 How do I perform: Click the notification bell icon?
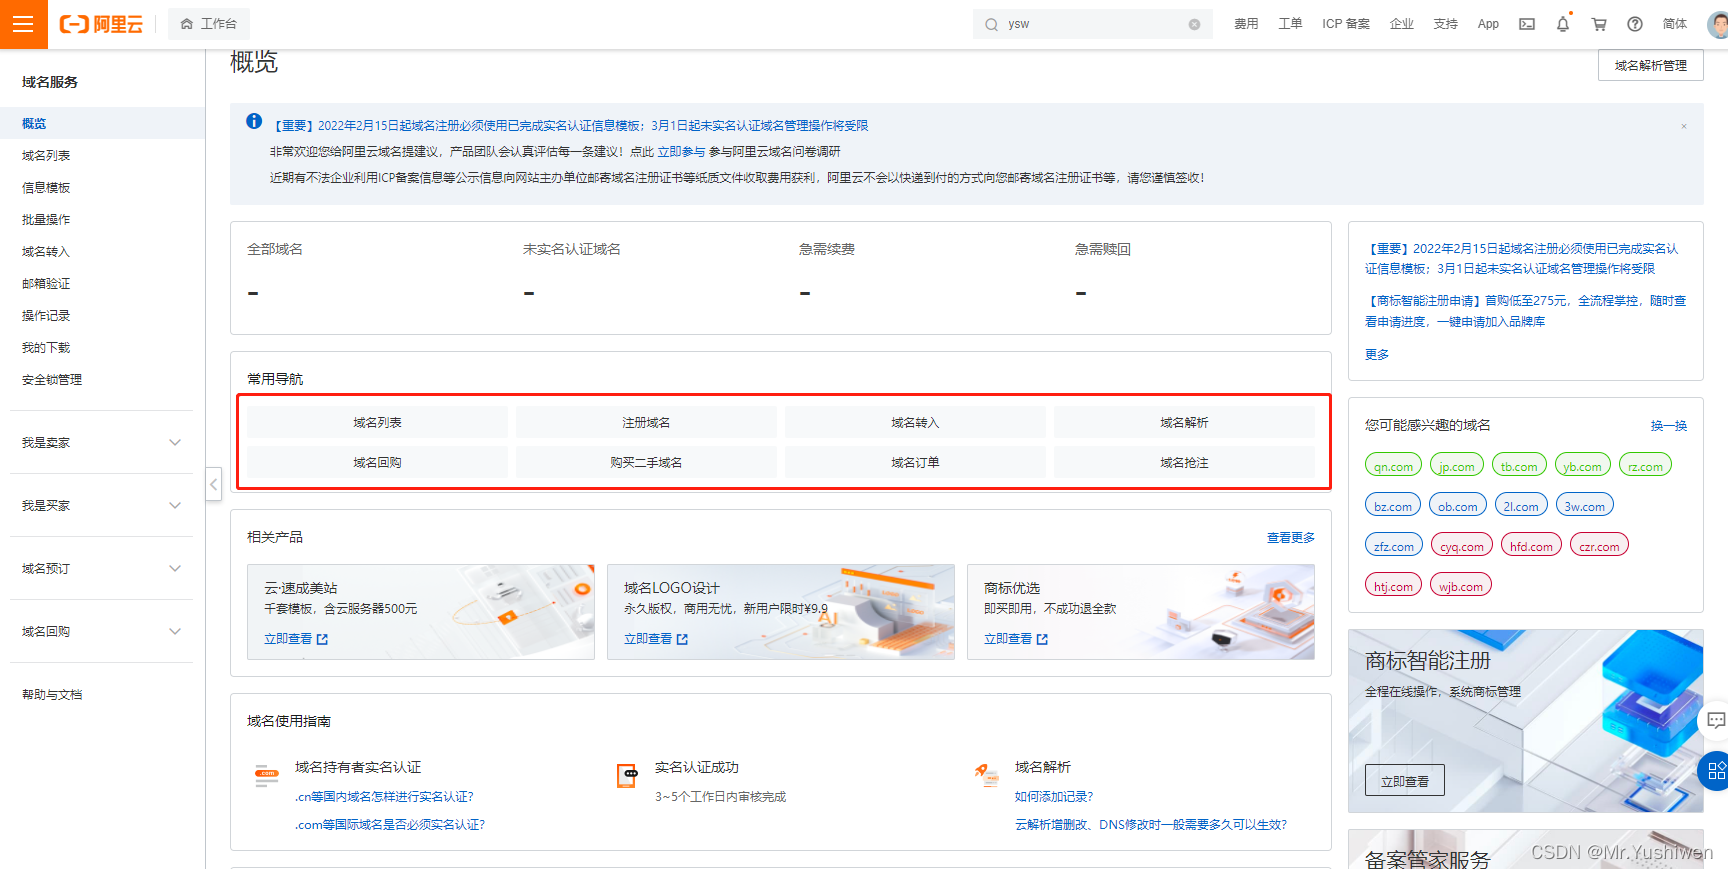pyautogui.click(x=1562, y=24)
